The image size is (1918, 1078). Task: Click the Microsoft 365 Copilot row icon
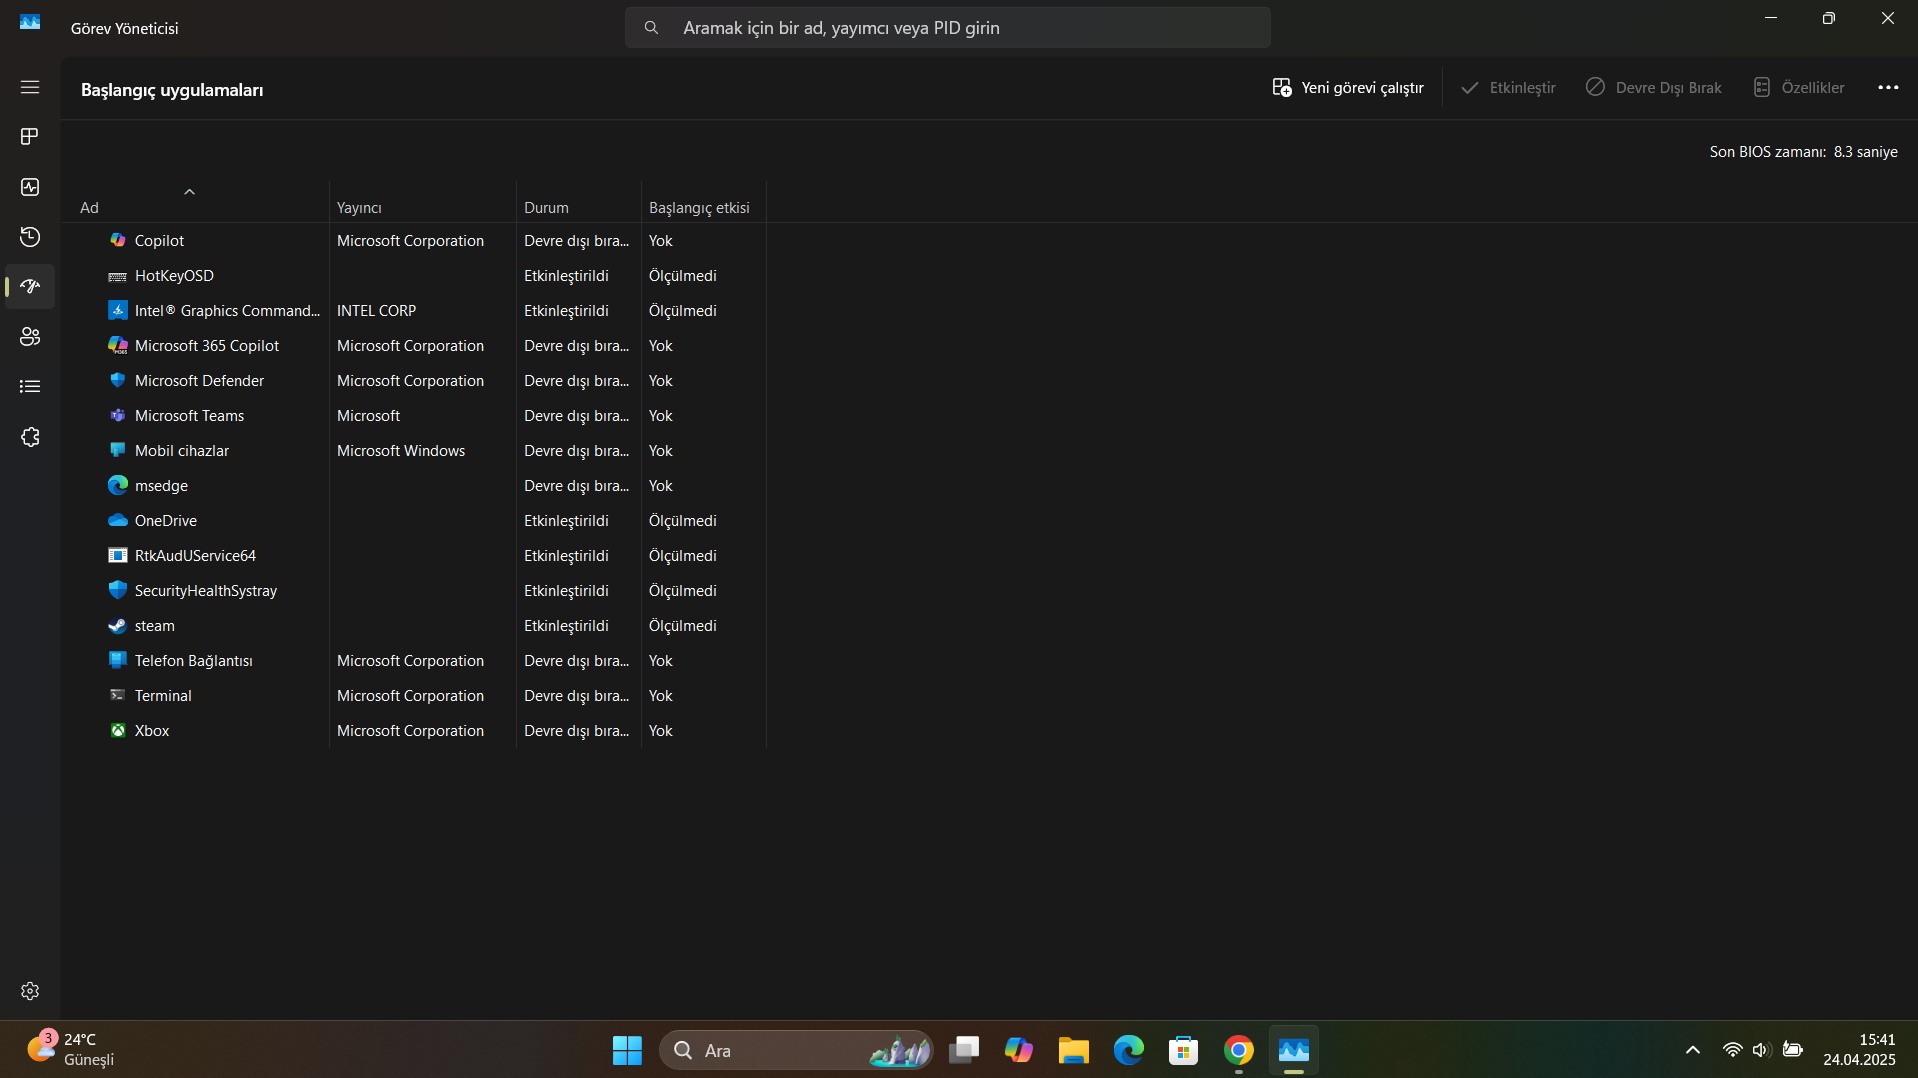118,345
